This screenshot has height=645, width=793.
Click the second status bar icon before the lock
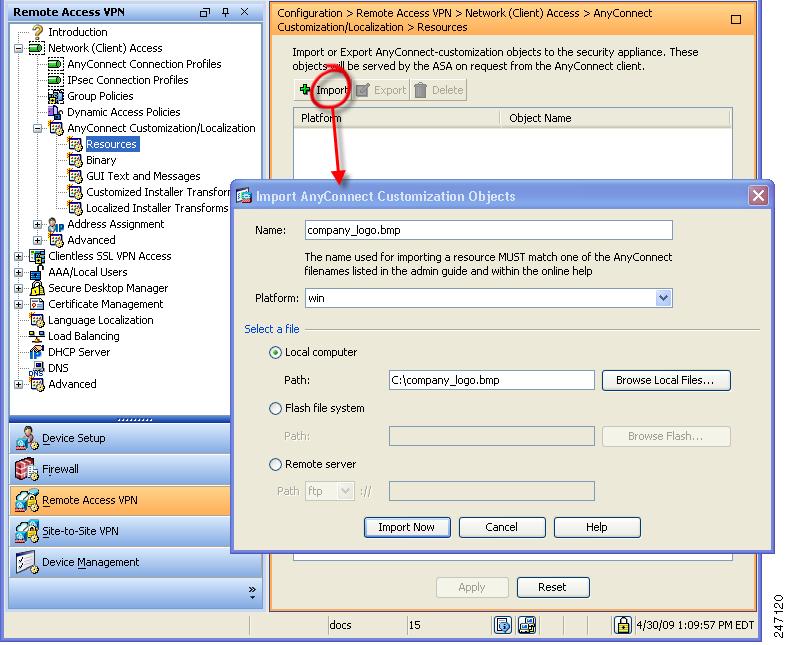(527, 625)
